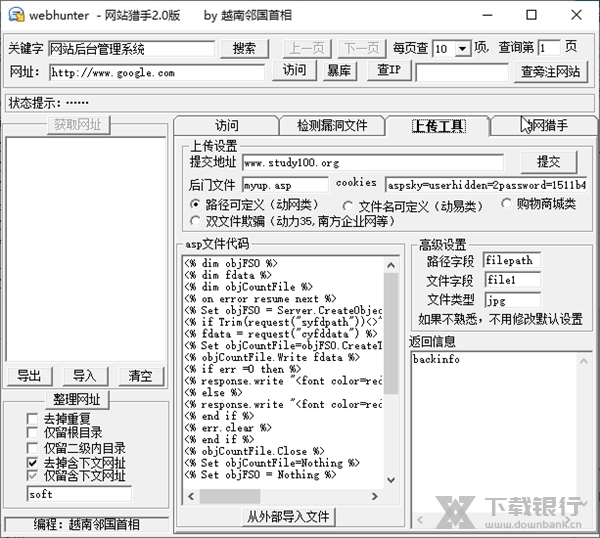The height and width of the screenshot is (538, 600).
Task: Click the code area scroll down arrow
Action: pyautogui.click(x=391, y=480)
